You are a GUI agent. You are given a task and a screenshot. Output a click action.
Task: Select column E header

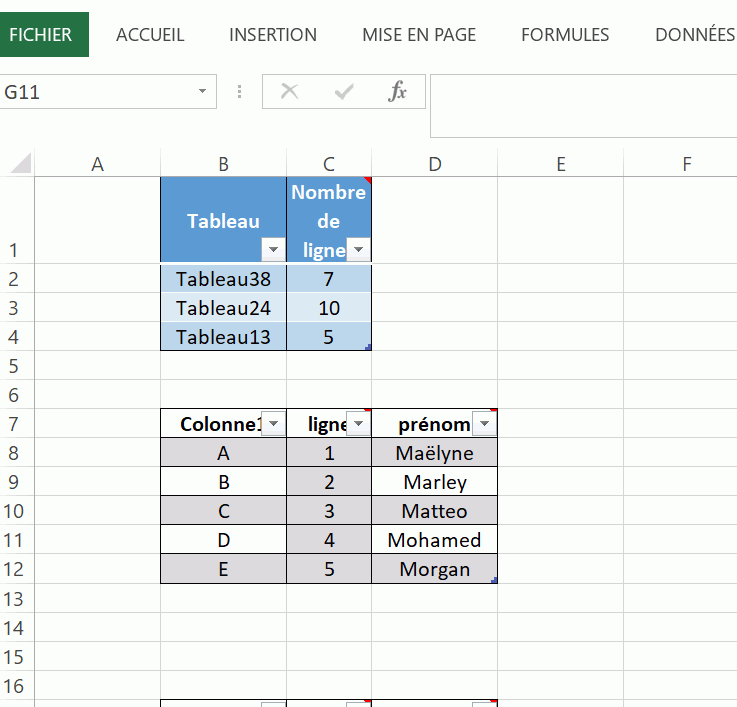tap(560, 165)
